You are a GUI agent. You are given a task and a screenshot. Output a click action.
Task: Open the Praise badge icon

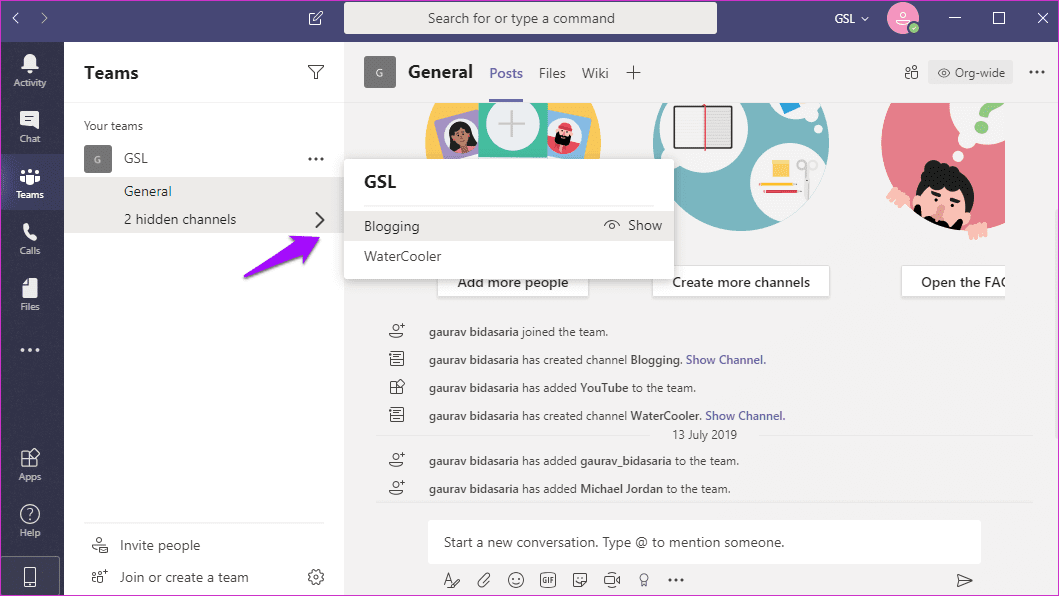coord(644,580)
